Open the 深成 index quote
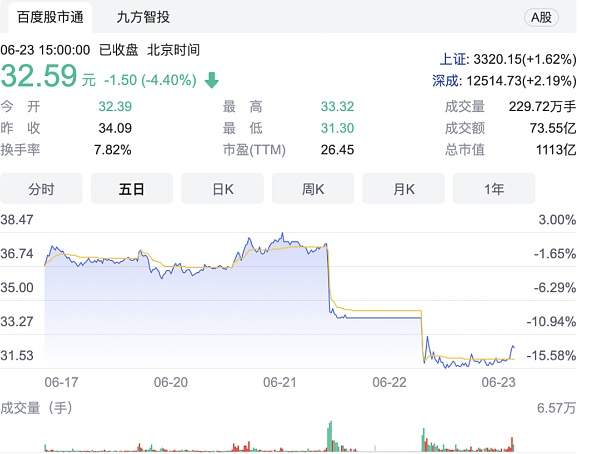The width and height of the screenshot is (589, 454). (x=504, y=81)
